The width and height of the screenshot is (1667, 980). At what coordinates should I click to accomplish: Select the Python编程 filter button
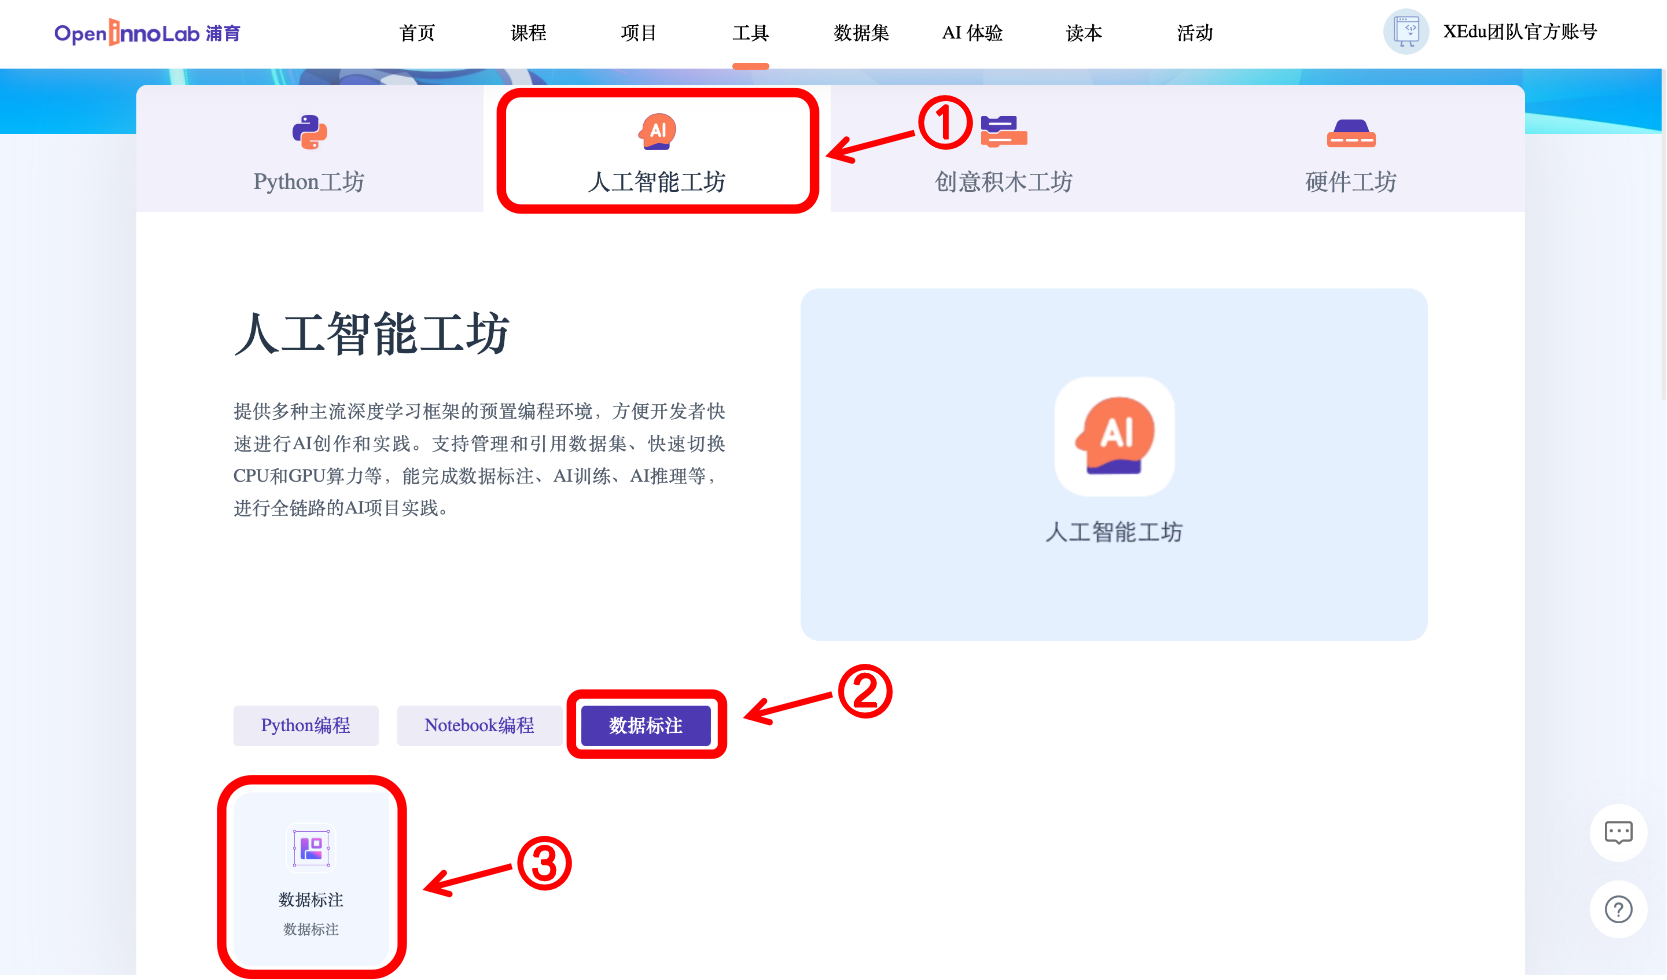coord(306,726)
